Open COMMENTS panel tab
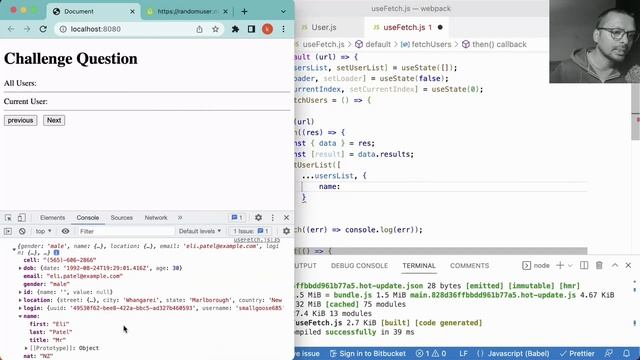Image resolution: width=640 pixels, height=360 pixels. pos(469,266)
